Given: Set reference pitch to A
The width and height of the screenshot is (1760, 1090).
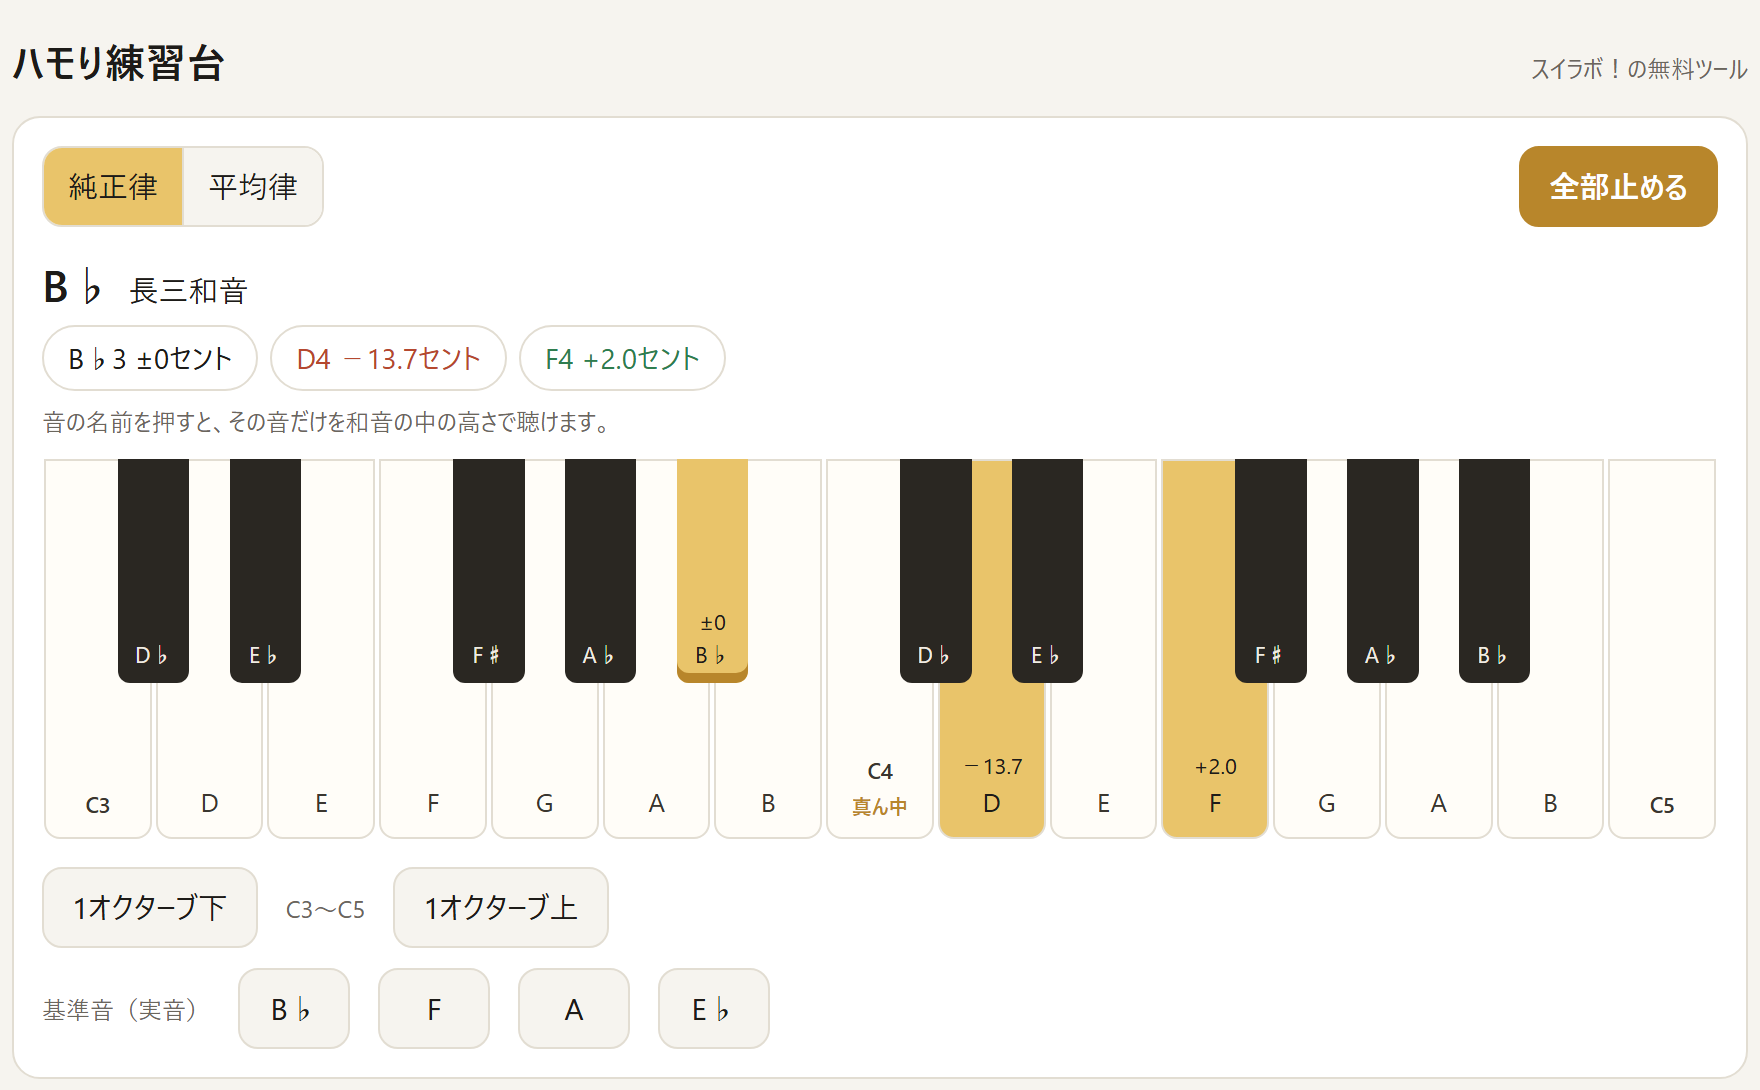Looking at the screenshot, I should click(x=574, y=1008).
